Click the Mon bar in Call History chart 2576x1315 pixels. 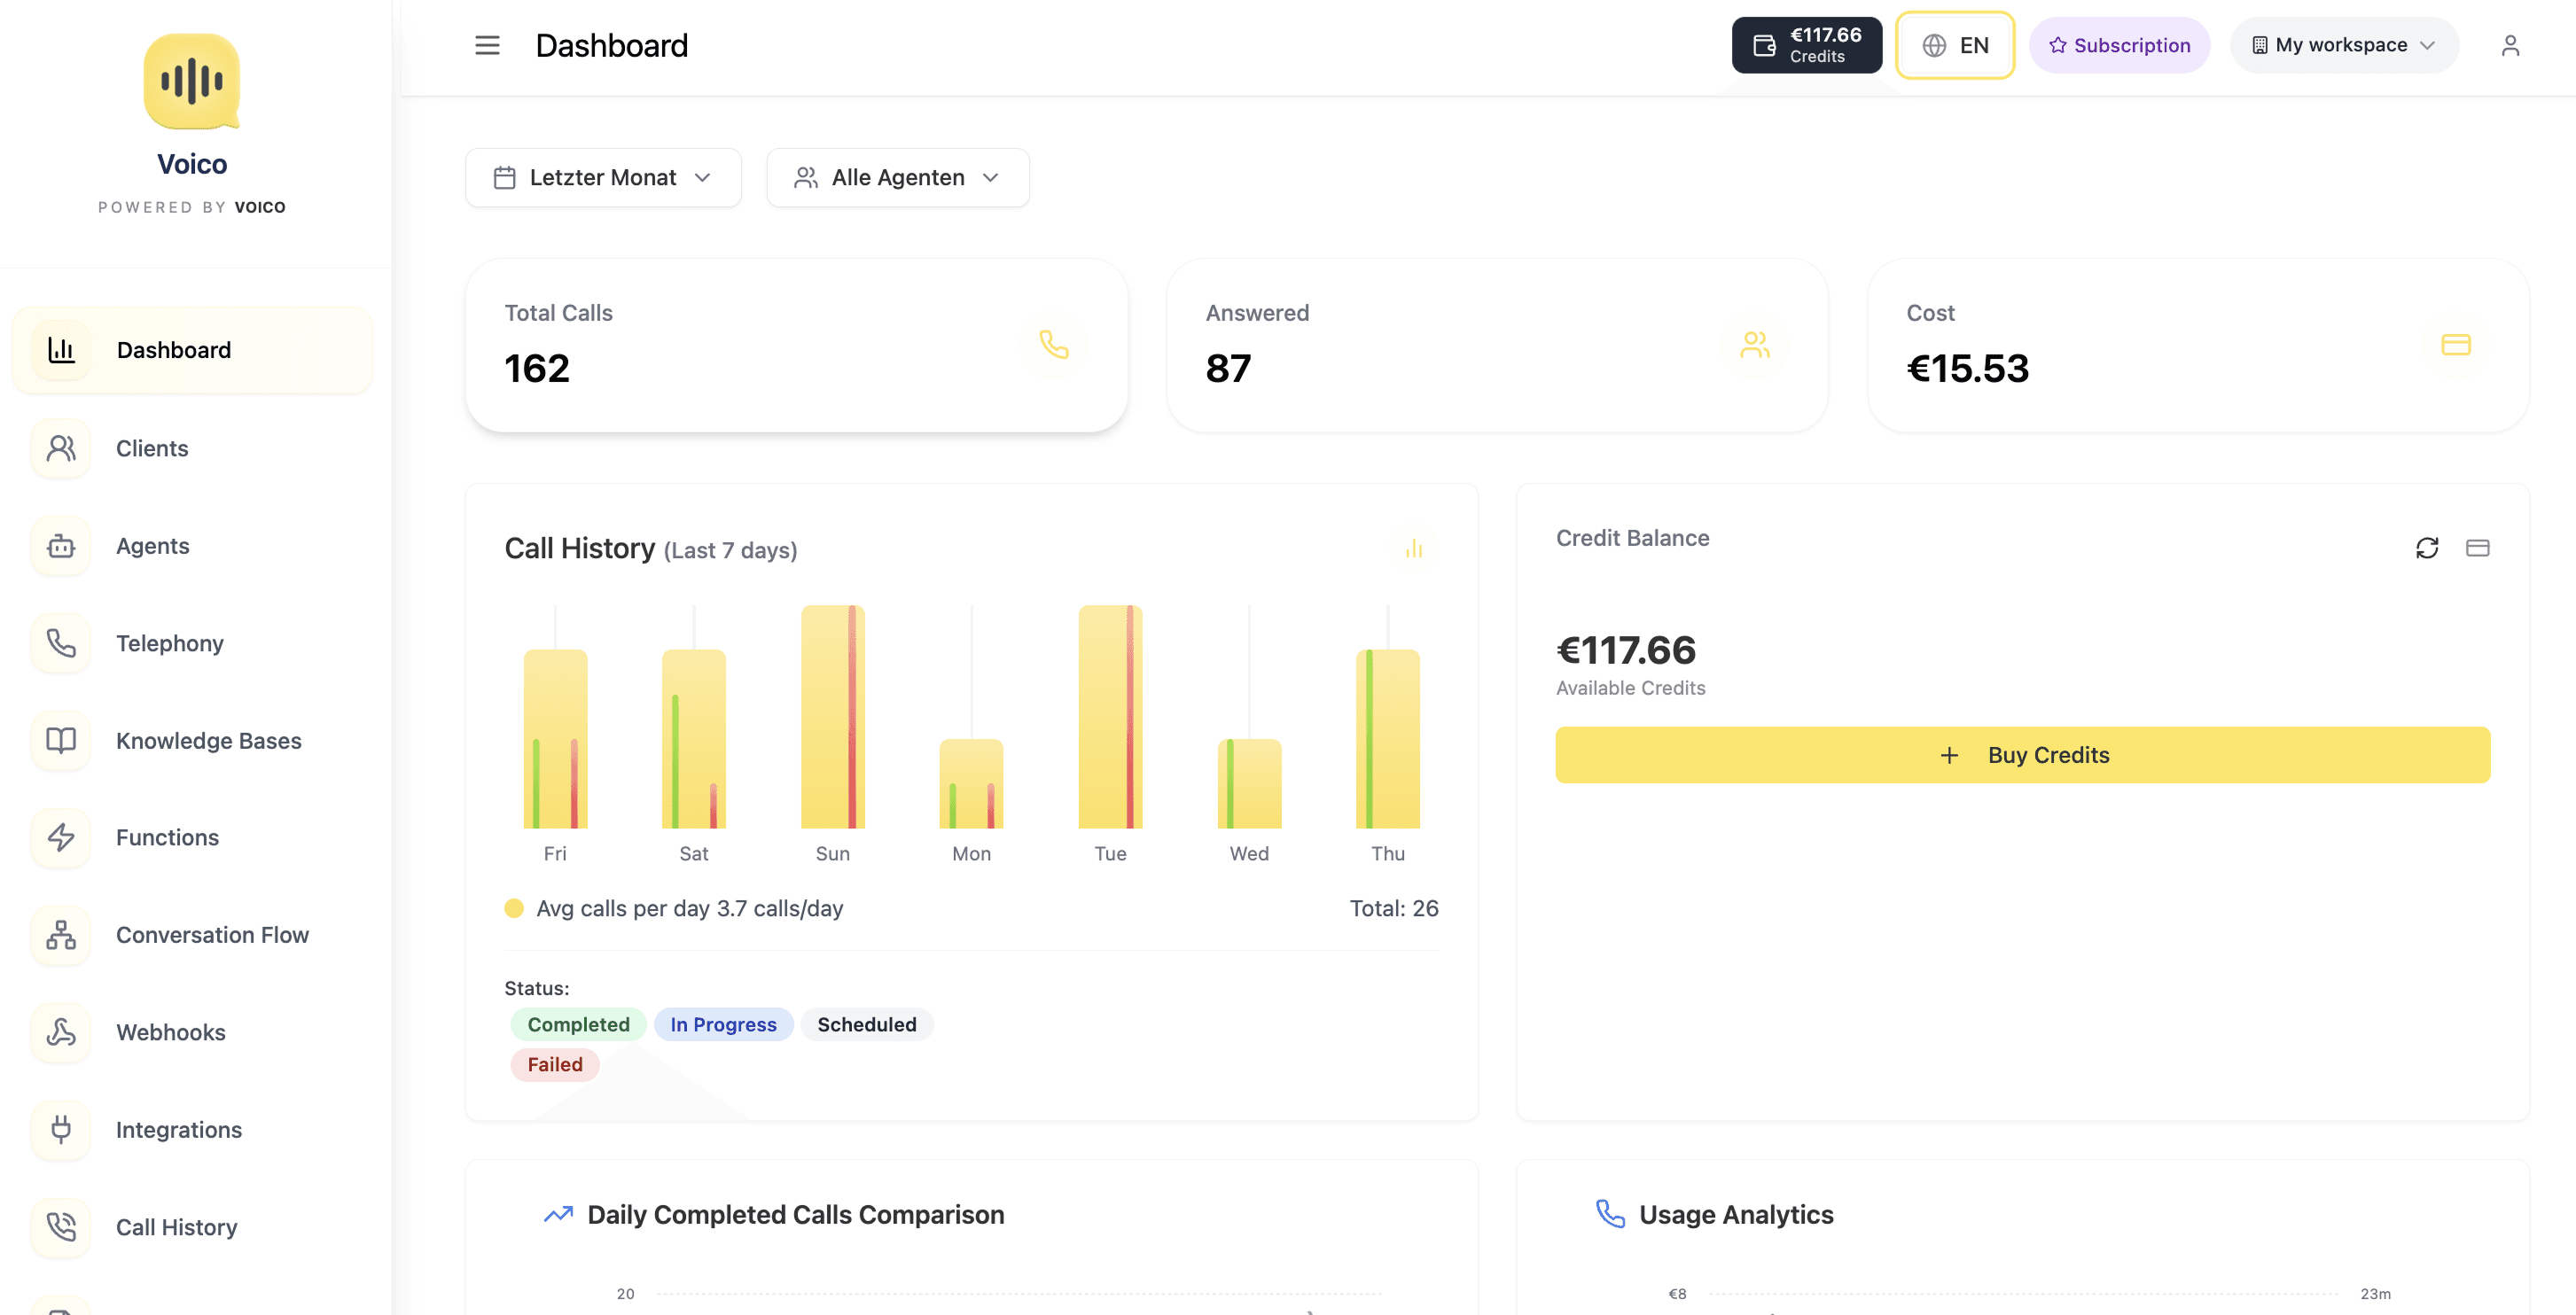971,784
